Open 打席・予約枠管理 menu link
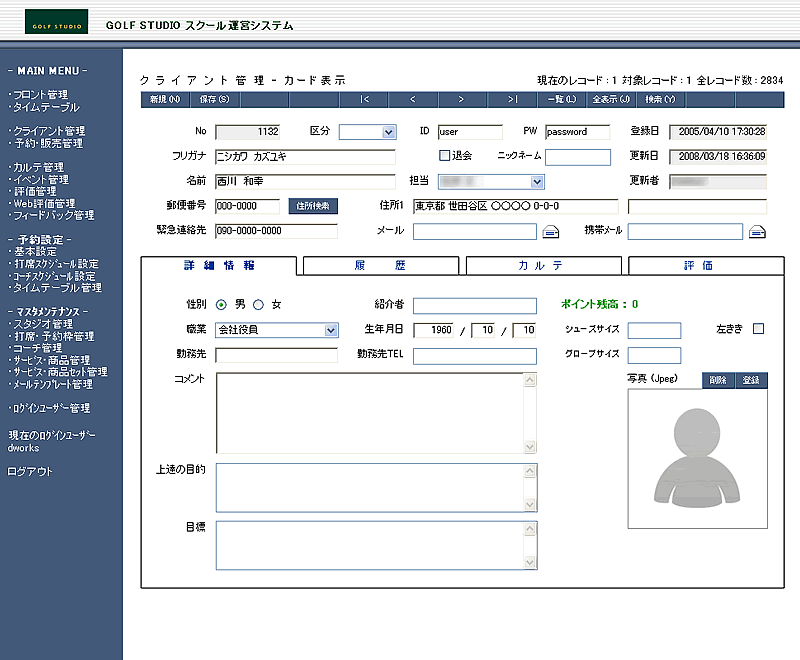800x660 pixels. 54,336
